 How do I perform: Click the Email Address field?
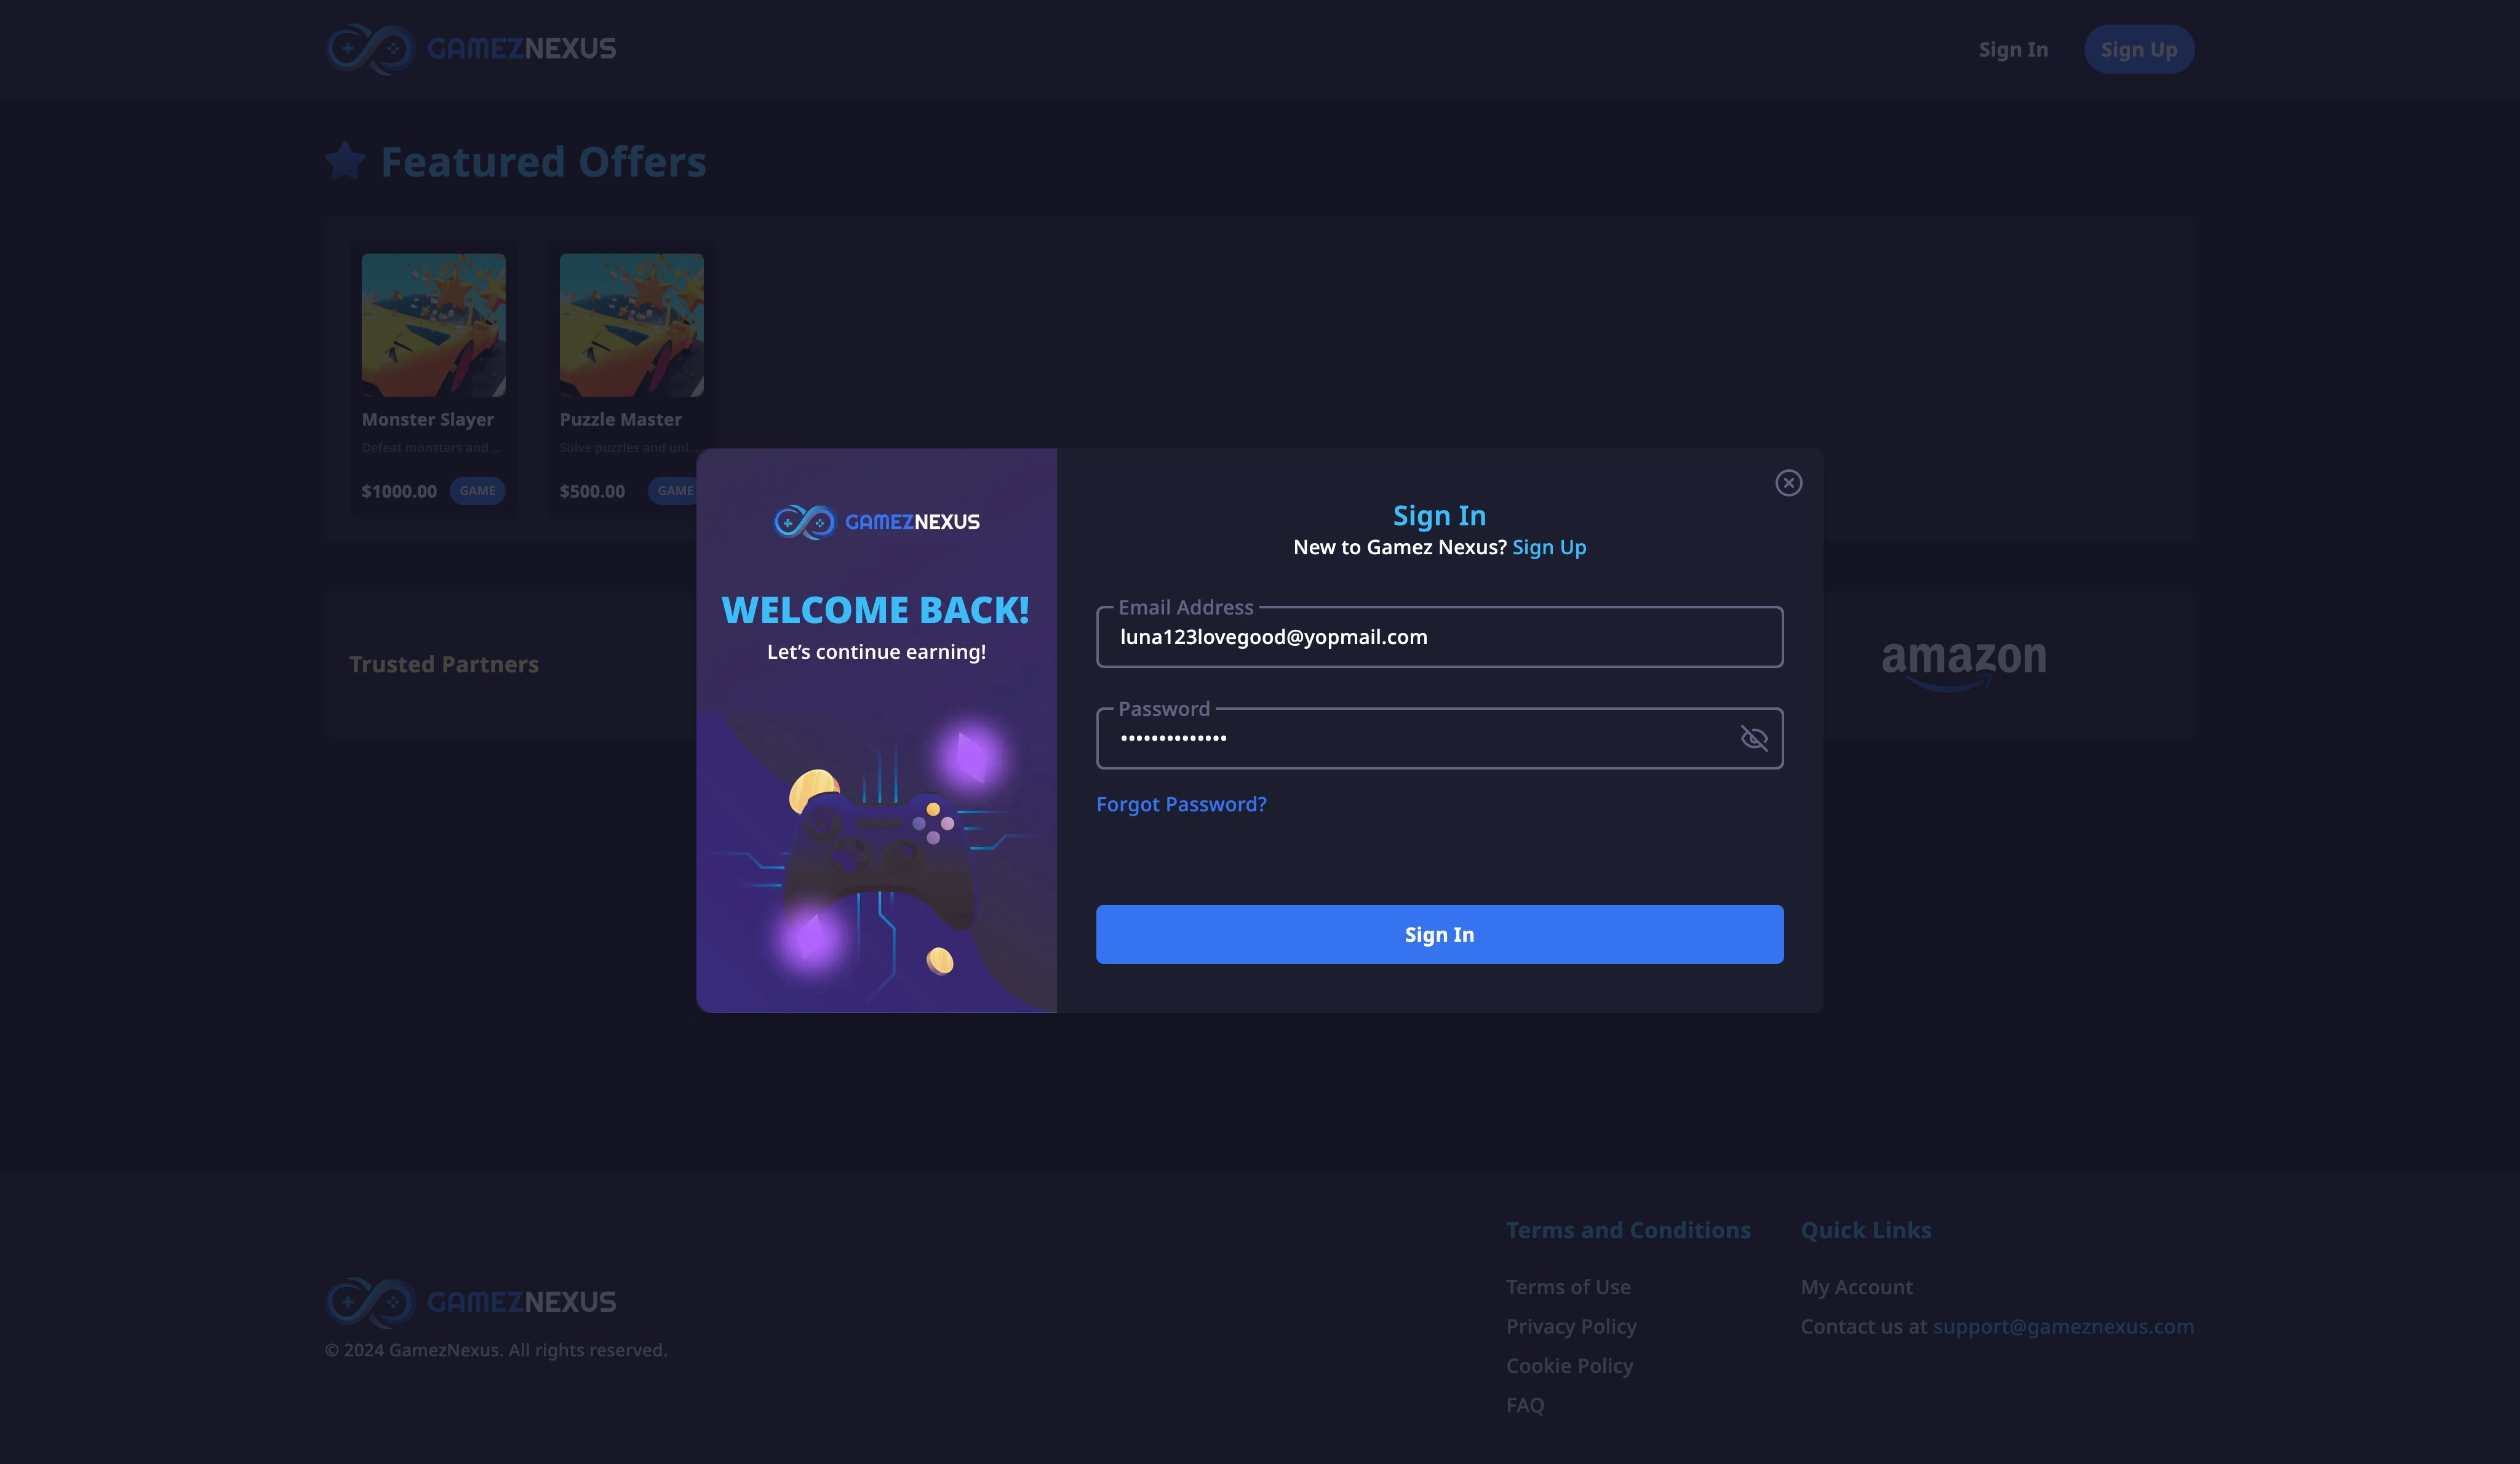pyautogui.click(x=1439, y=637)
